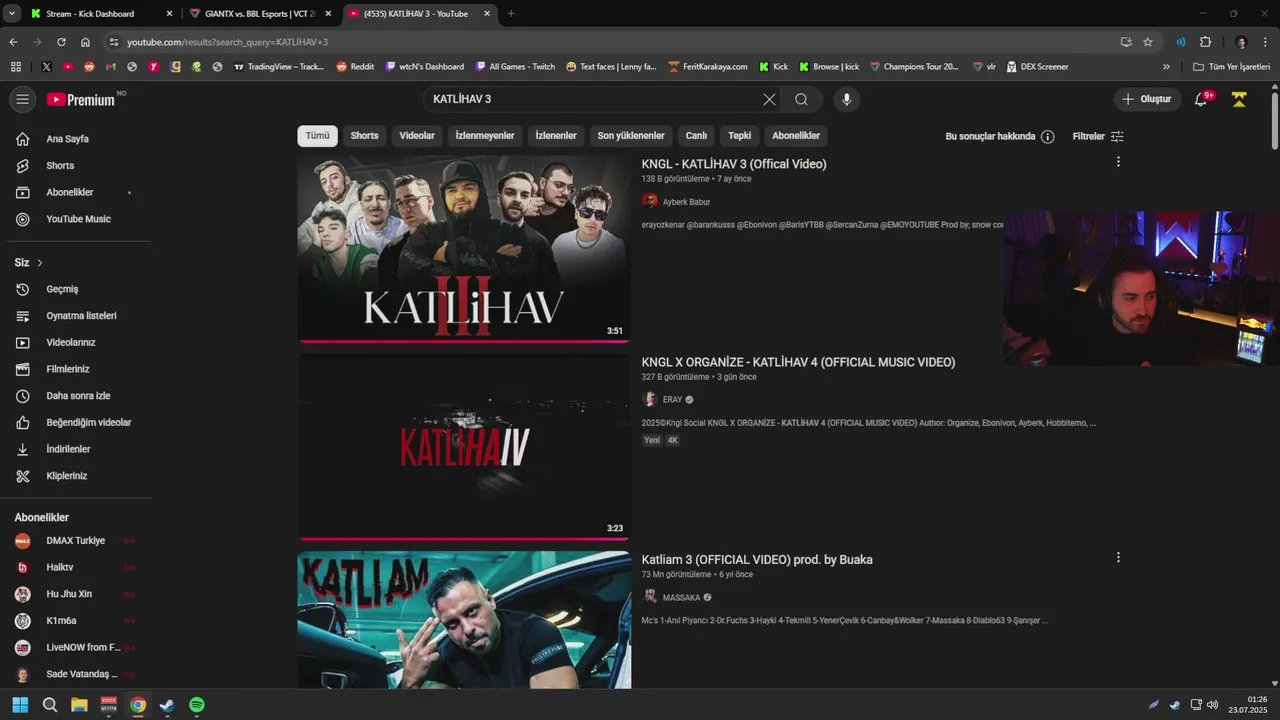Screen dimensions: 1280x720
Task: Switch to Stream - Kick Dashboard tab
Action: pos(99,14)
